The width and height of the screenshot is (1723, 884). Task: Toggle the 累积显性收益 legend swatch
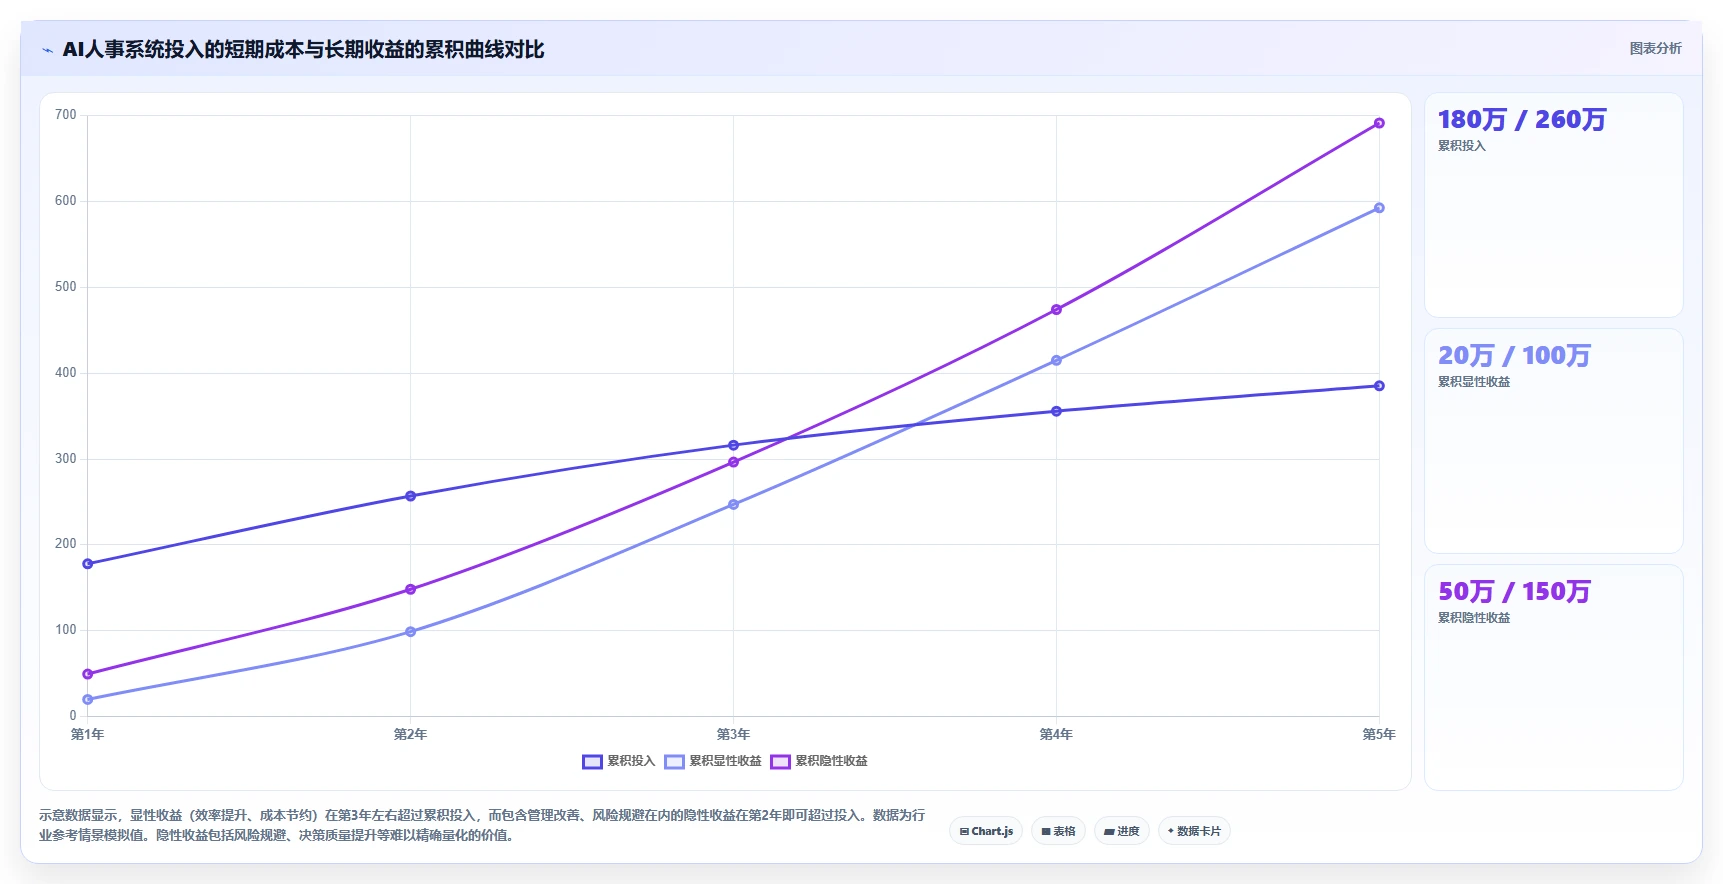[674, 762]
